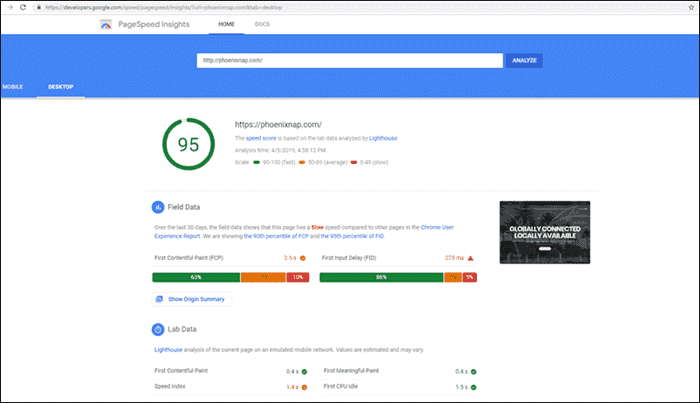Click the Analysis time text
Image resolution: width=700 pixels, height=403 pixels.
[280, 150]
